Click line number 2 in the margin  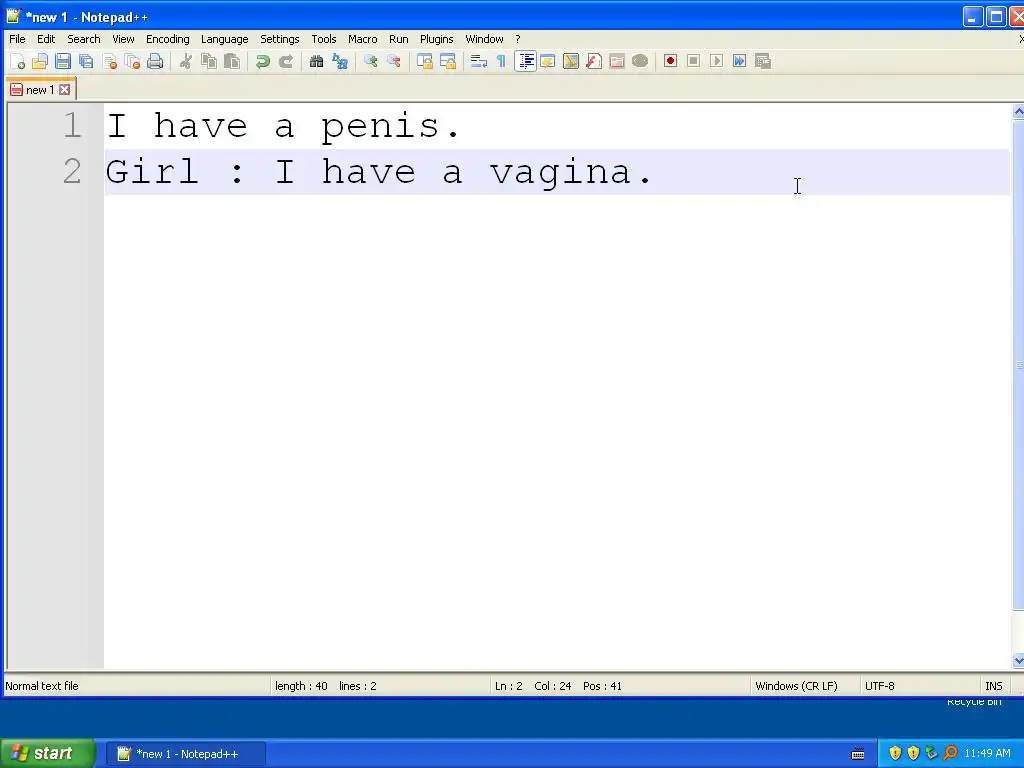click(72, 172)
